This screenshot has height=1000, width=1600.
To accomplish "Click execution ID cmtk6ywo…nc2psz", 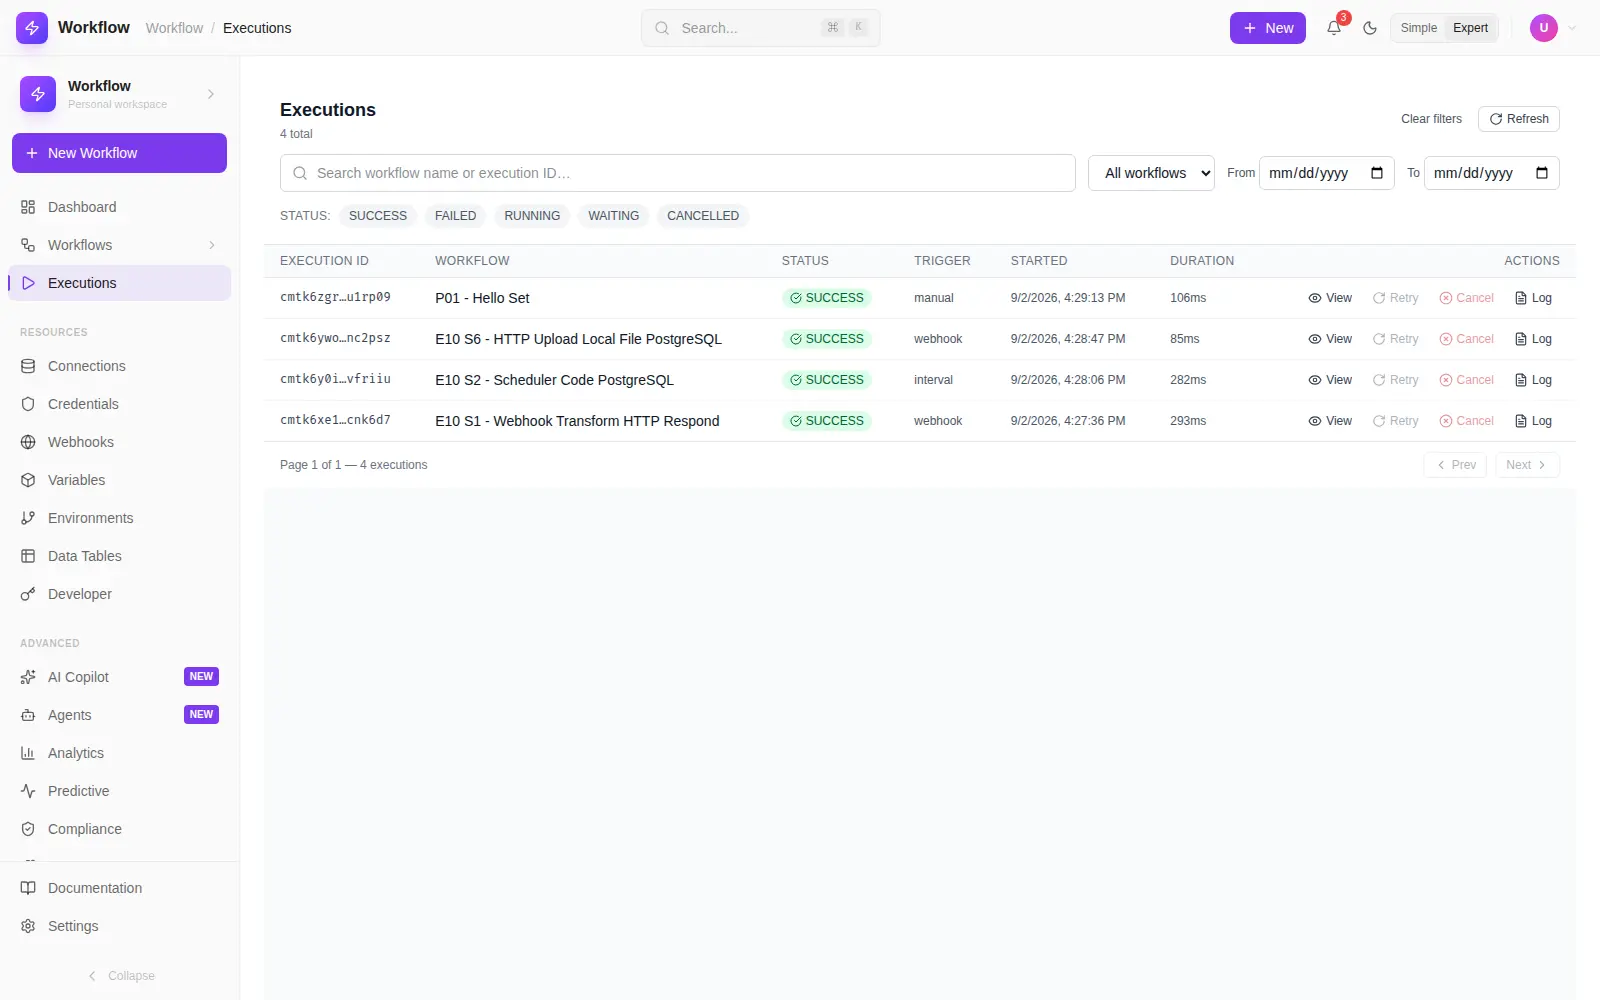I will click(335, 338).
